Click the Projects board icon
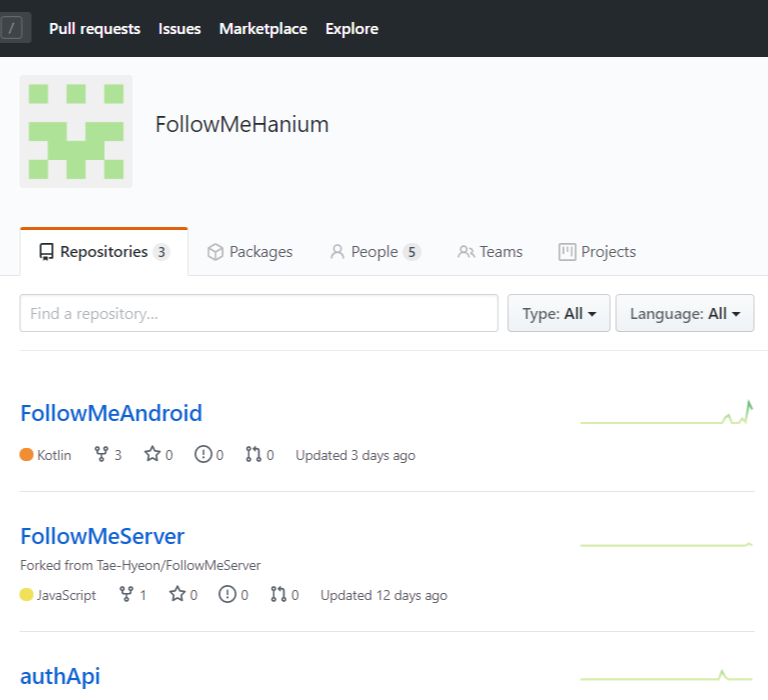Screen dimensions: 768x700 coord(567,252)
